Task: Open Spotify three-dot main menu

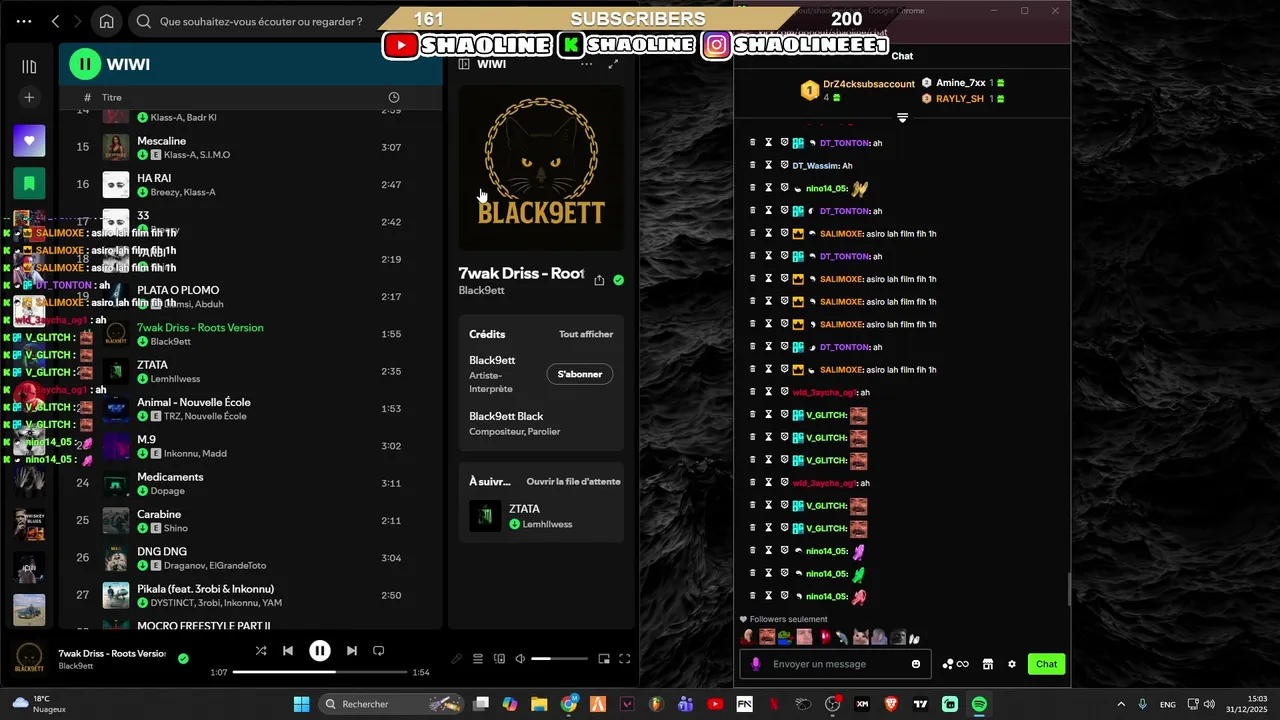Action: click(x=23, y=21)
